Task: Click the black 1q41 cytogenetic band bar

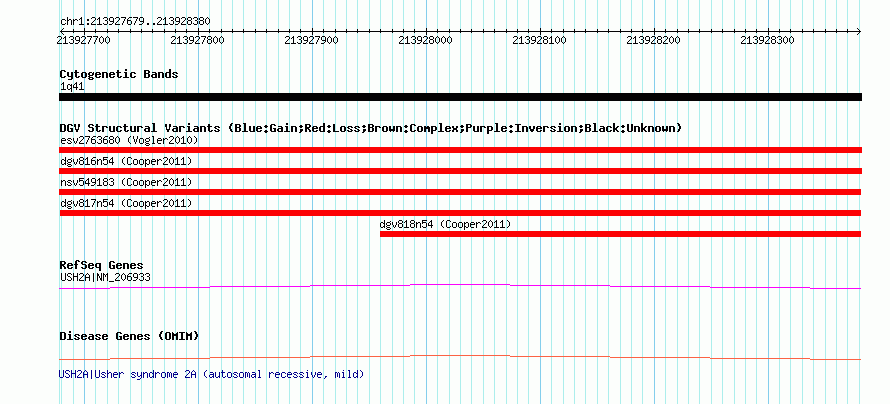Action: 460,97
